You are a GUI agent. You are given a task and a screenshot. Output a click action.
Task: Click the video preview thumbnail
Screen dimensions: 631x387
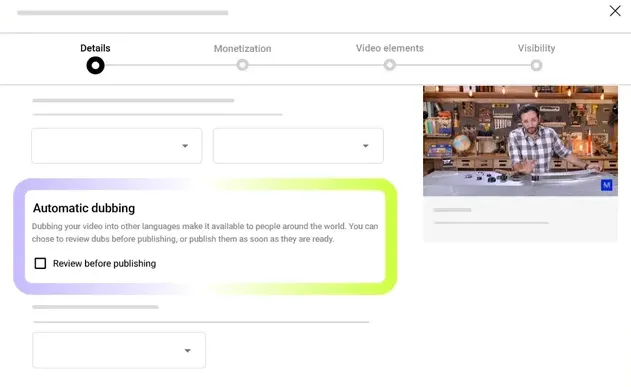[520, 141]
